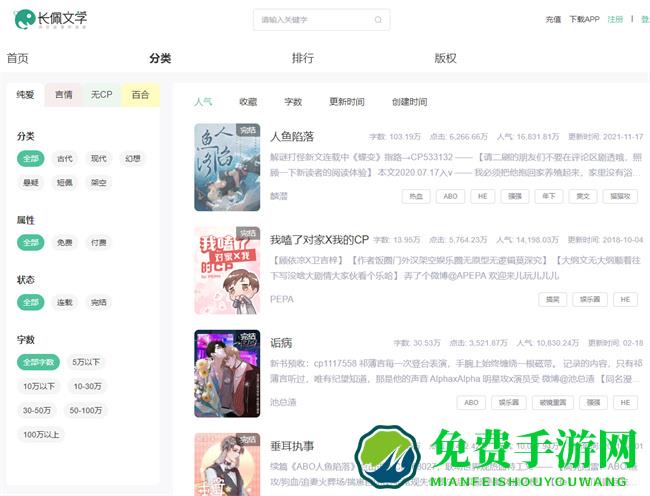This screenshot has width=650, height=496.
Task: Go to the 首页 home page
Action: [x=18, y=58]
